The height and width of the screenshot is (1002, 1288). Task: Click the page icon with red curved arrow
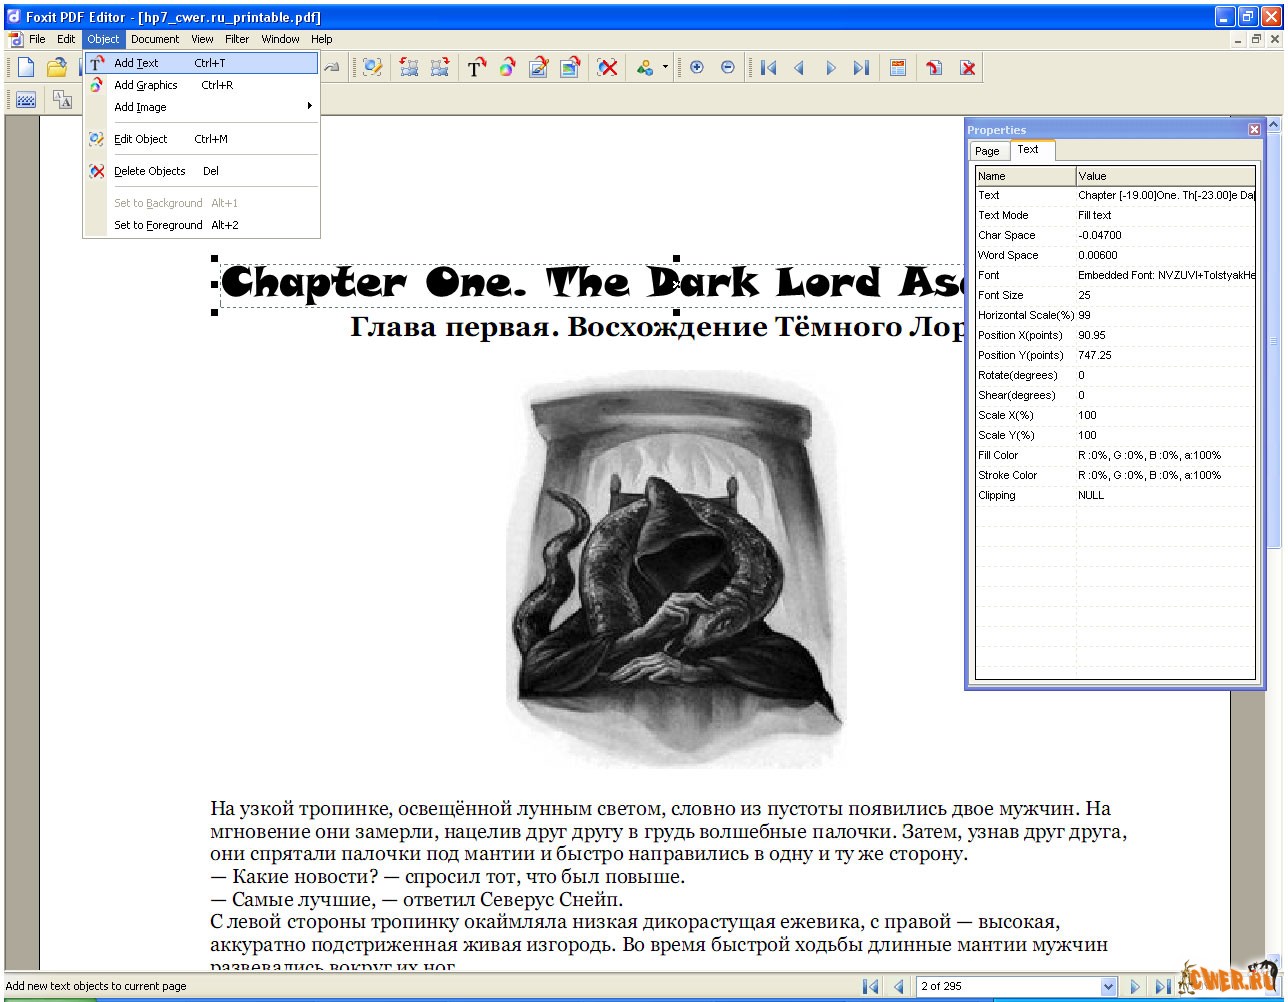click(x=934, y=67)
